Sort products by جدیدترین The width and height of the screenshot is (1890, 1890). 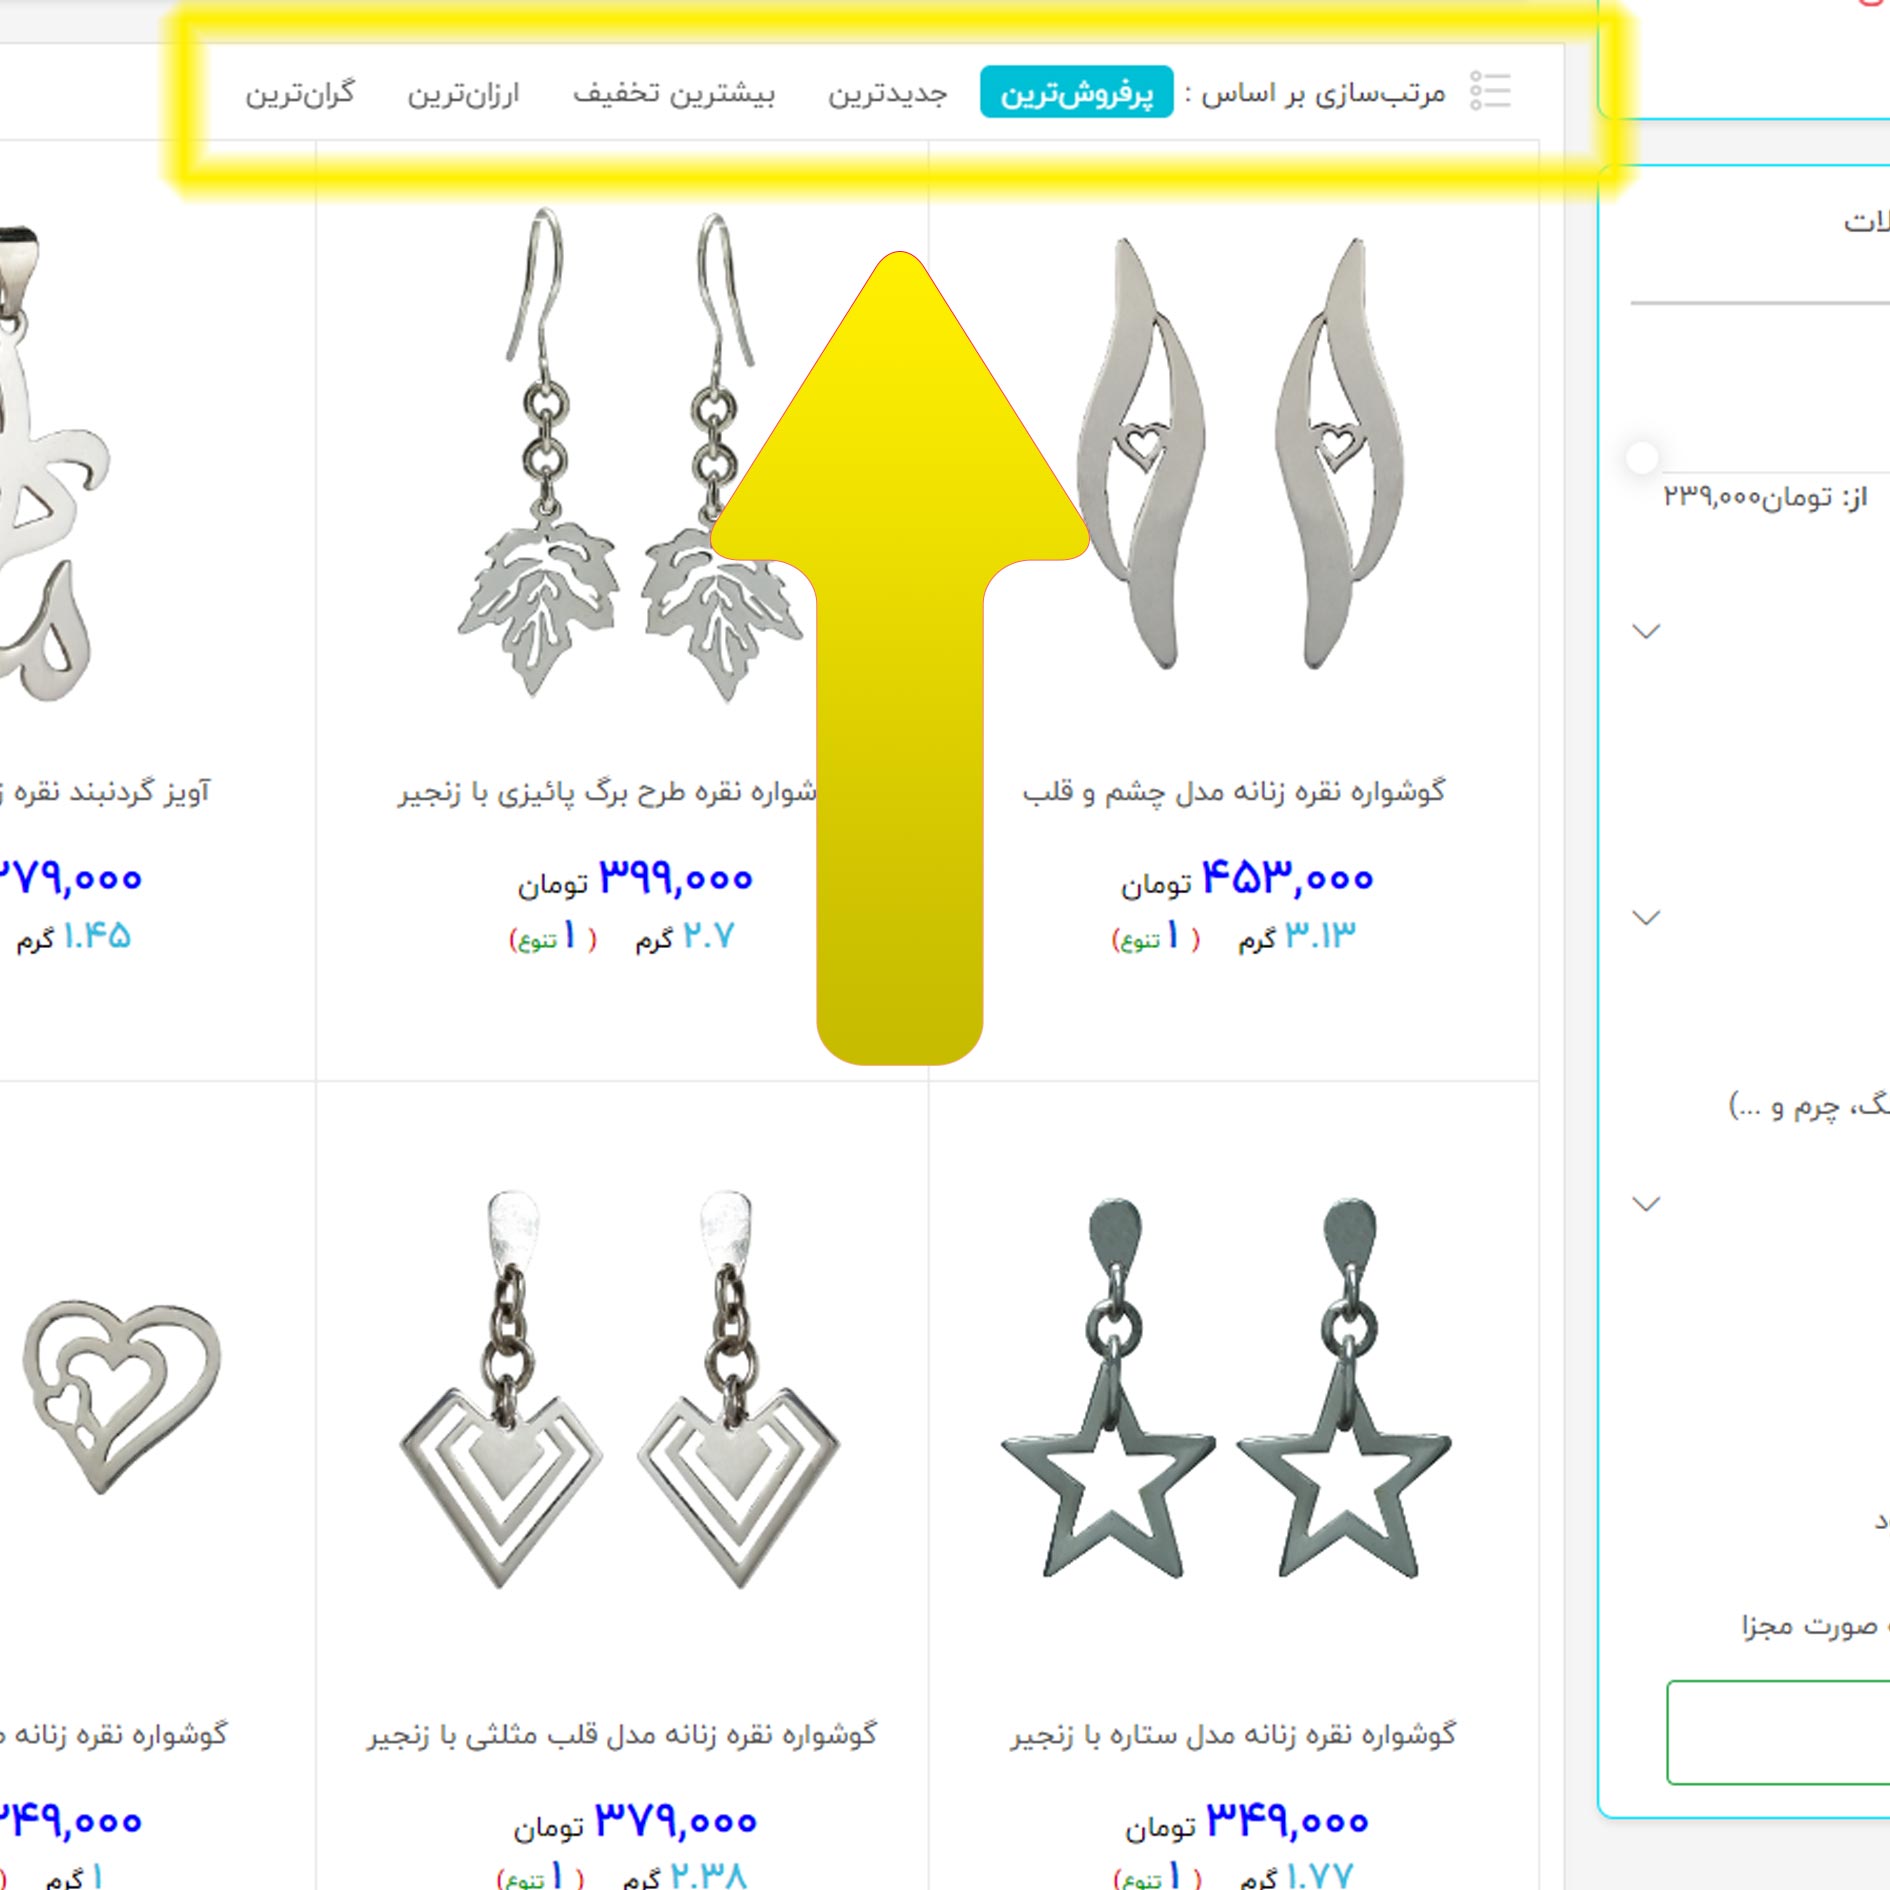(887, 93)
